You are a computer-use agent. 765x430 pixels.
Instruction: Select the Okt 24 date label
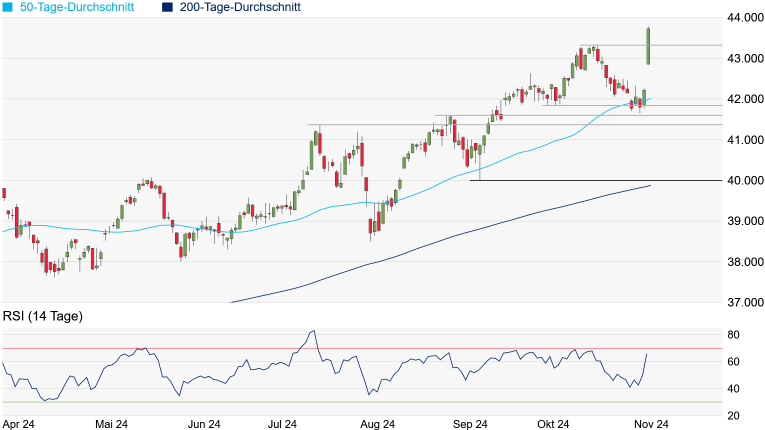click(551, 424)
